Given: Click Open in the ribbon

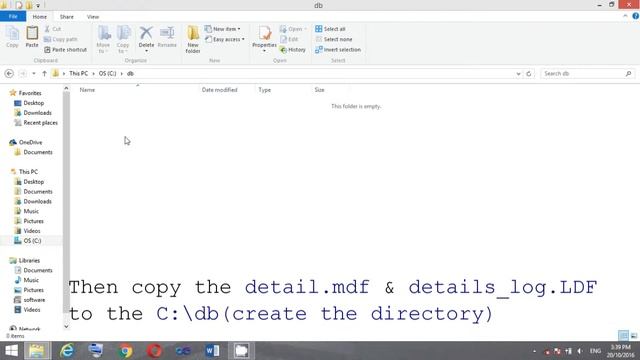Looking at the screenshot, I should [x=293, y=29].
